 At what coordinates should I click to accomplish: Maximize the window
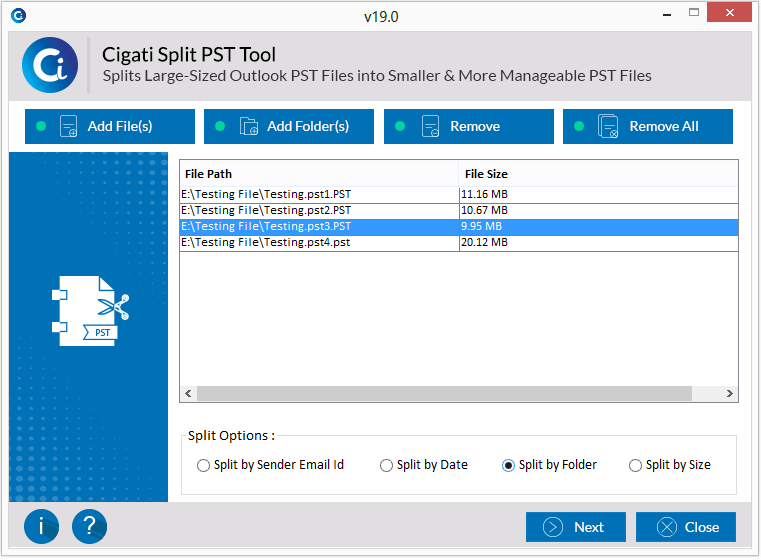[694, 13]
